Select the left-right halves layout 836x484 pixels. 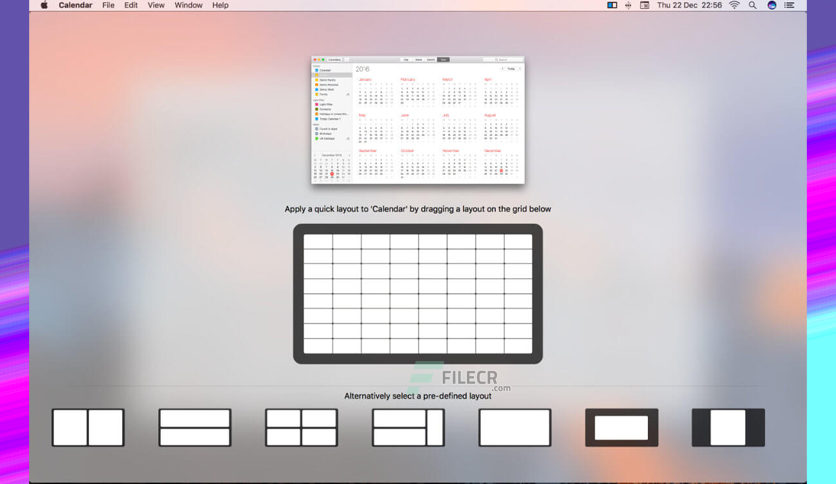pos(88,427)
